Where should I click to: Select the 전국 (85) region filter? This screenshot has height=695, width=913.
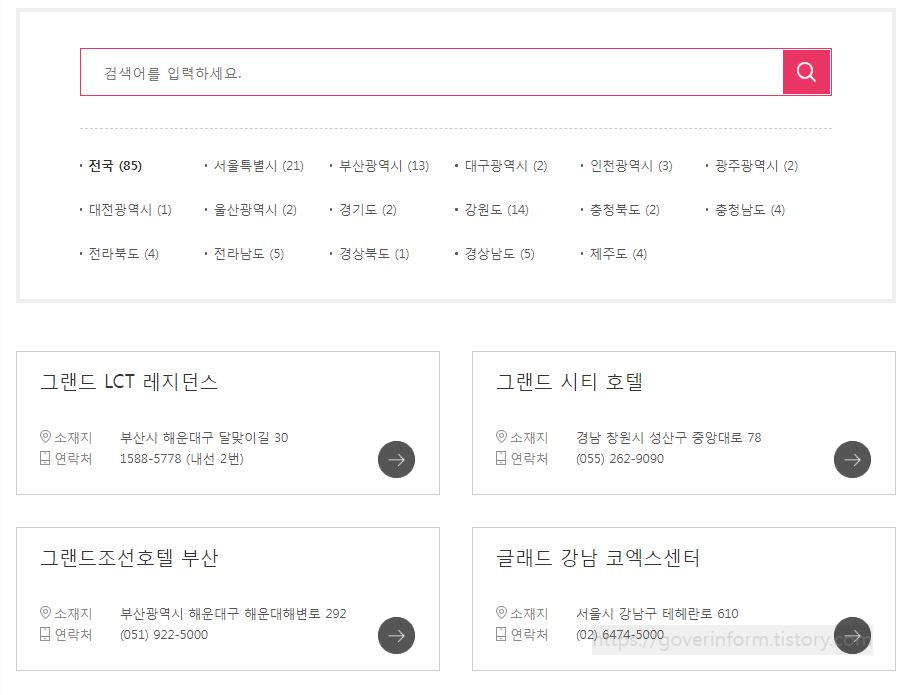pyautogui.click(x=115, y=166)
